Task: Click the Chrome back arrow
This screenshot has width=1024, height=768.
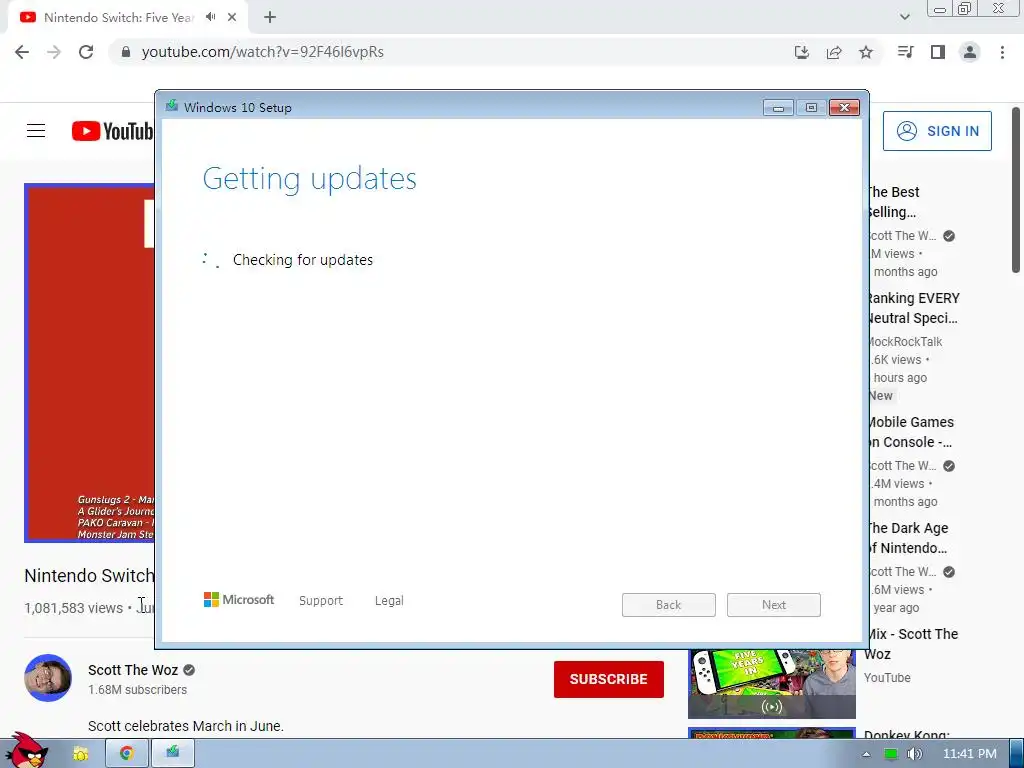Action: click(22, 52)
